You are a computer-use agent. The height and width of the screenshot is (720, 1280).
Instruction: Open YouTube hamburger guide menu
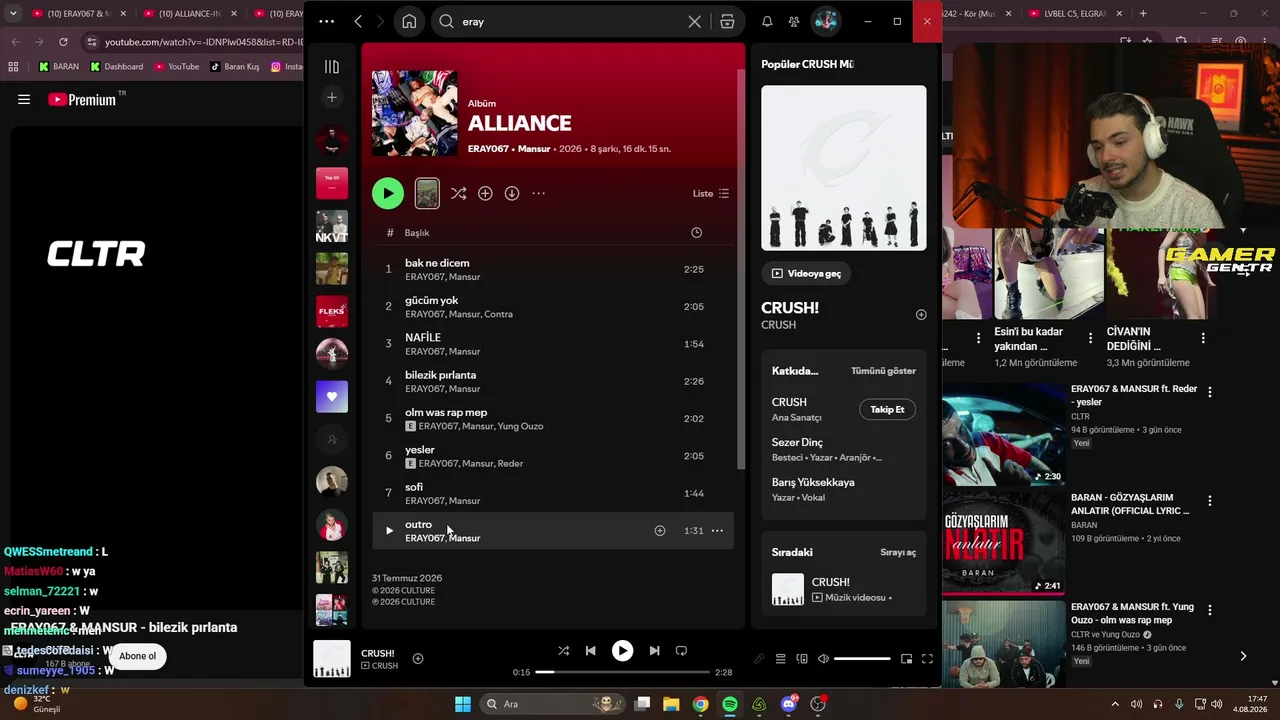coord(24,99)
